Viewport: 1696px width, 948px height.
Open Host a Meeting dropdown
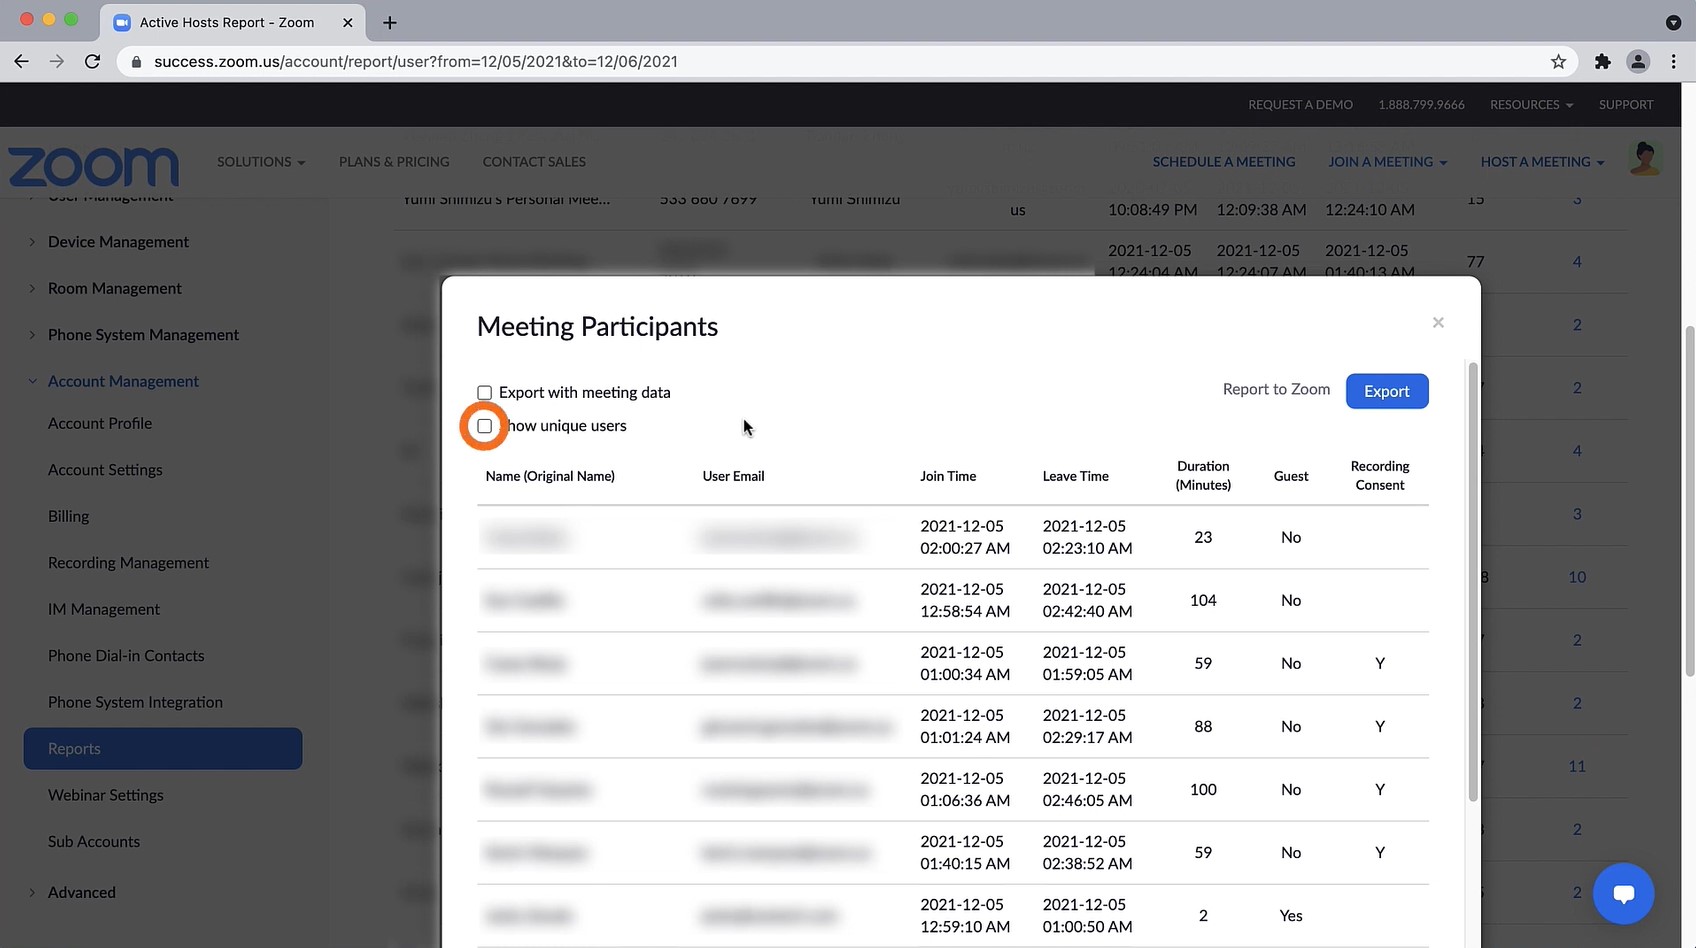click(x=1542, y=162)
